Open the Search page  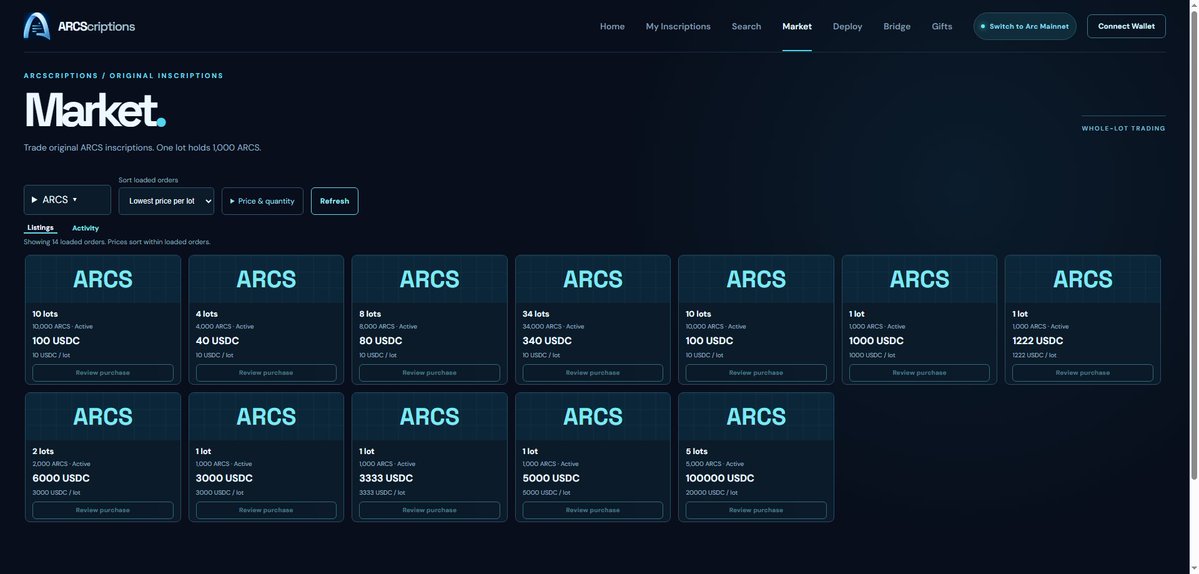[x=746, y=26]
